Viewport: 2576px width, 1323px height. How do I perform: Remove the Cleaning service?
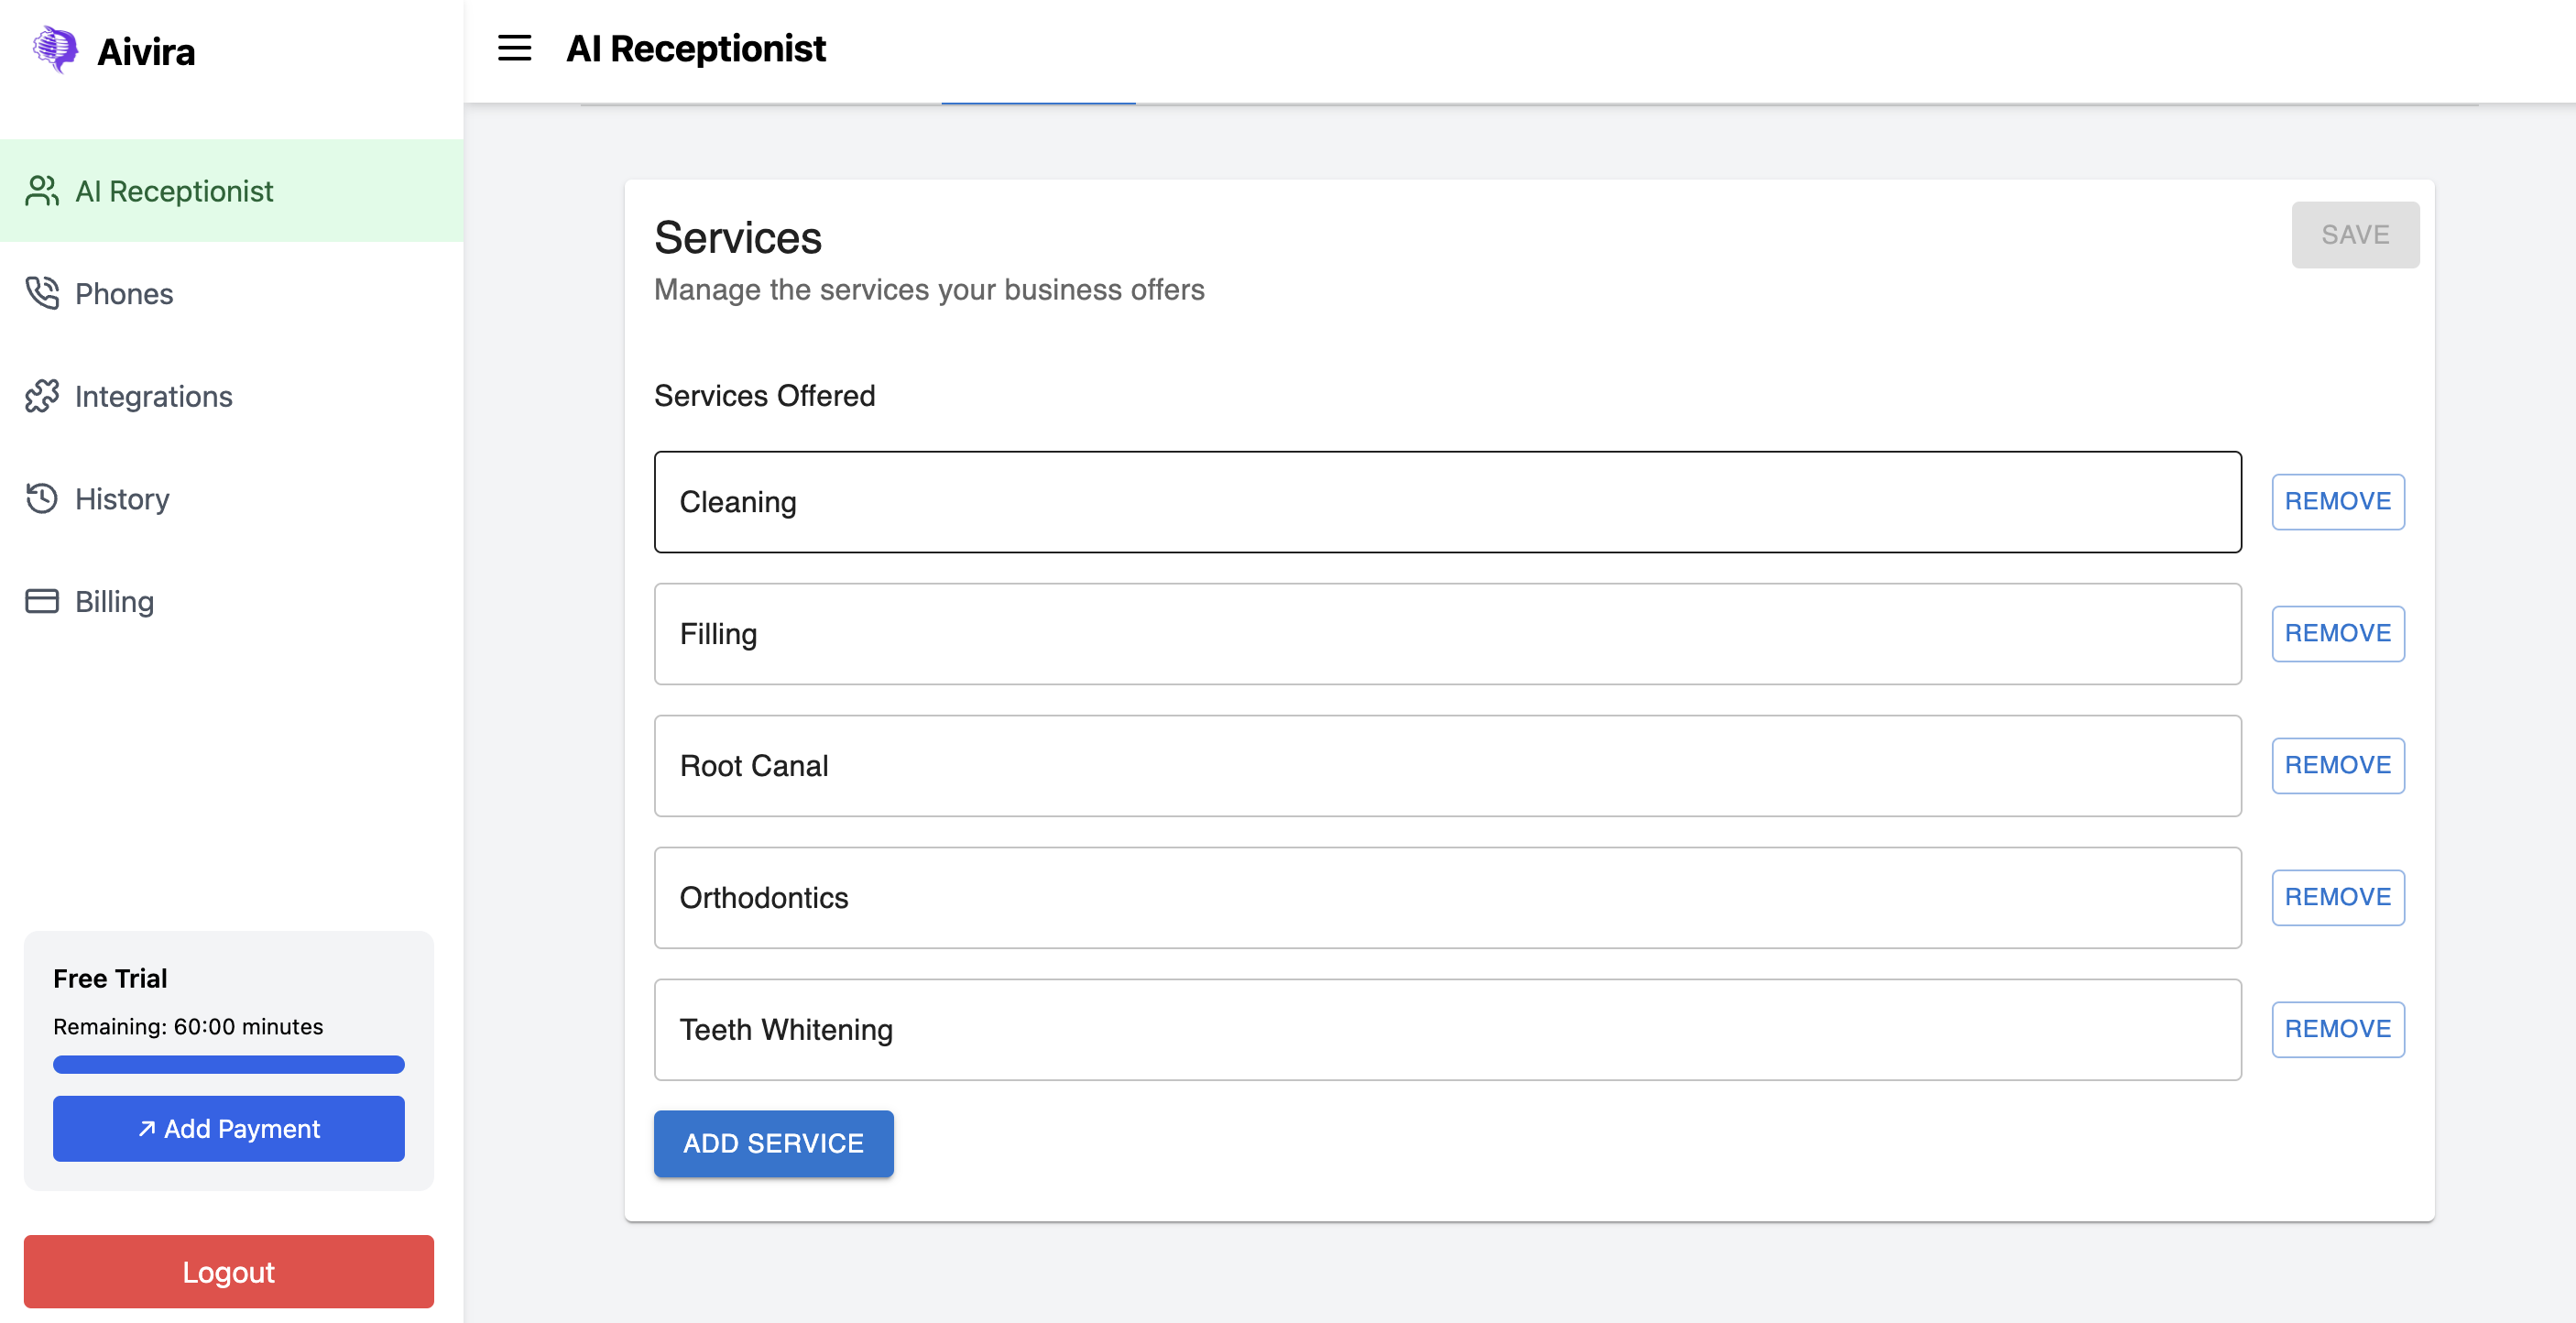(2336, 501)
